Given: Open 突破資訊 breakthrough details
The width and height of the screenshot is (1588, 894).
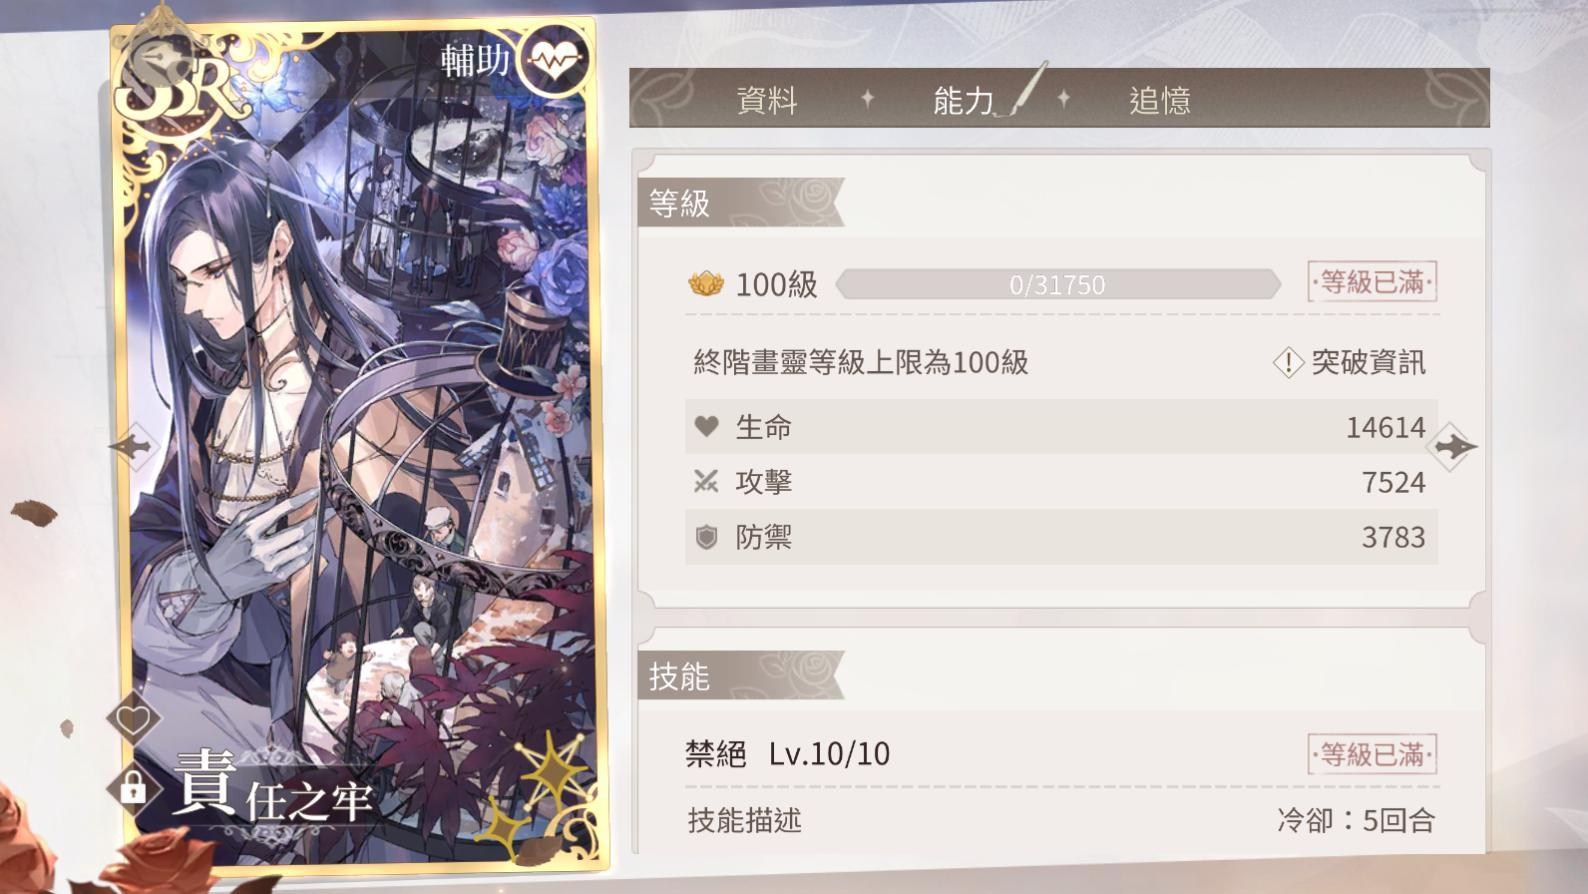Looking at the screenshot, I should tap(1349, 362).
